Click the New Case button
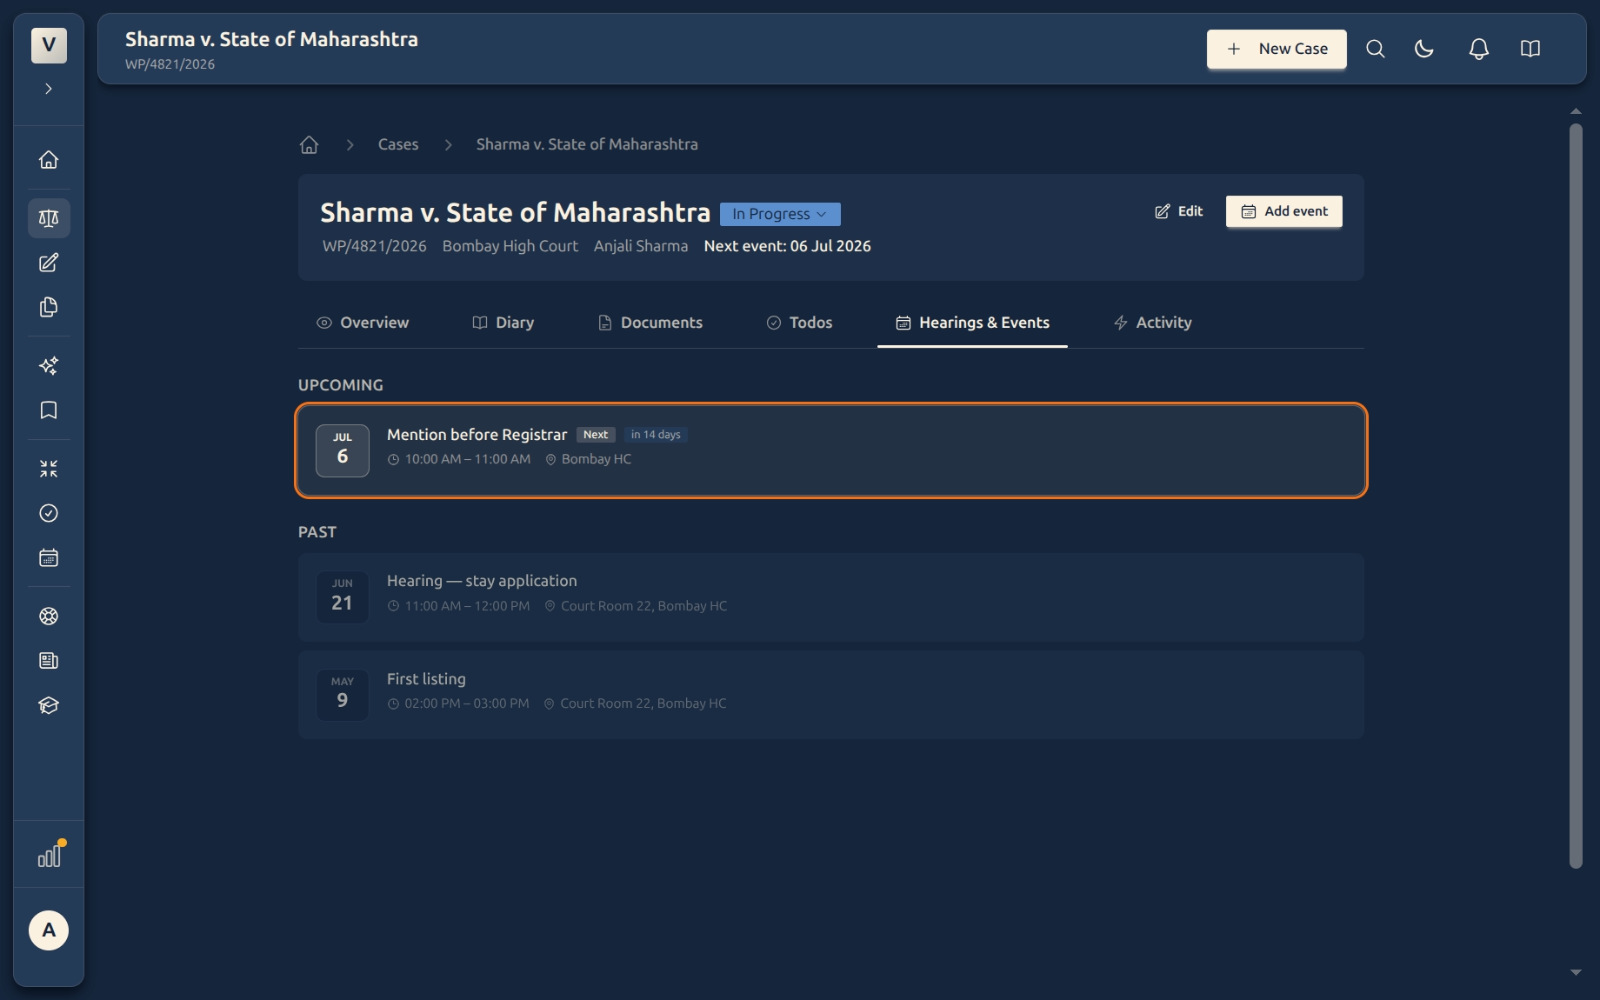1600x1000 pixels. (1277, 49)
